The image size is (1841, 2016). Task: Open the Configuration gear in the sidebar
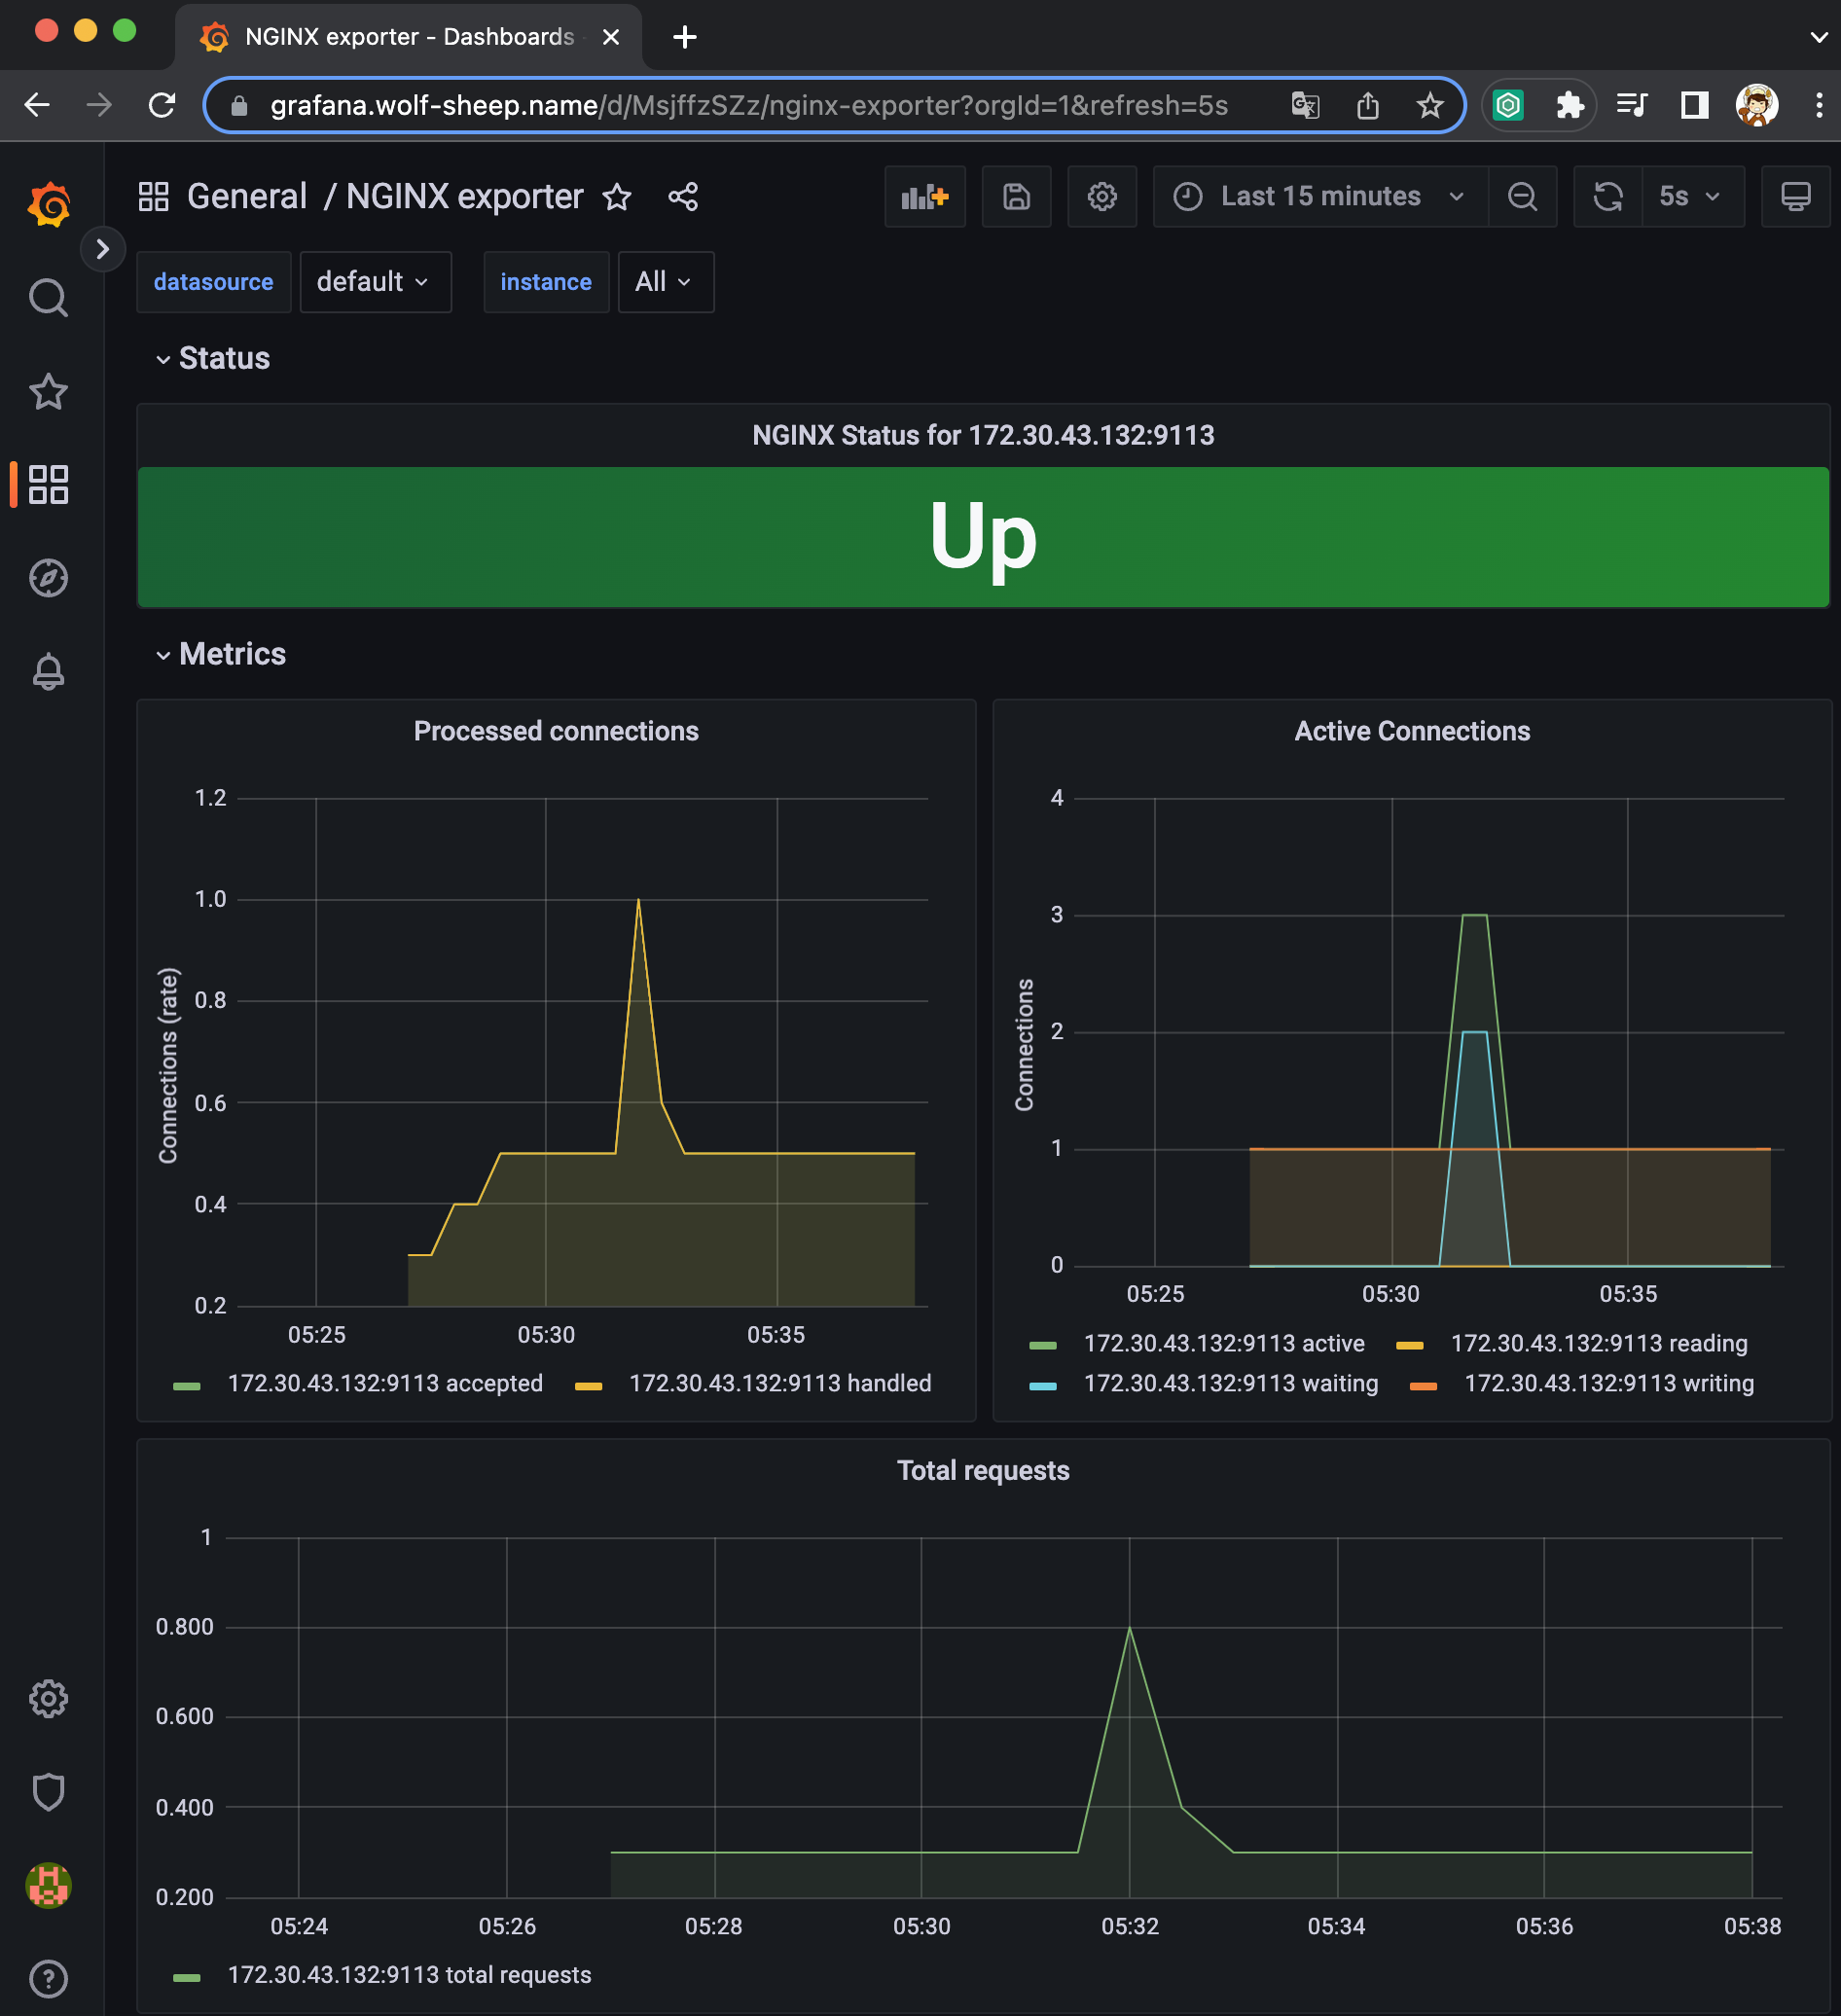(48, 1697)
